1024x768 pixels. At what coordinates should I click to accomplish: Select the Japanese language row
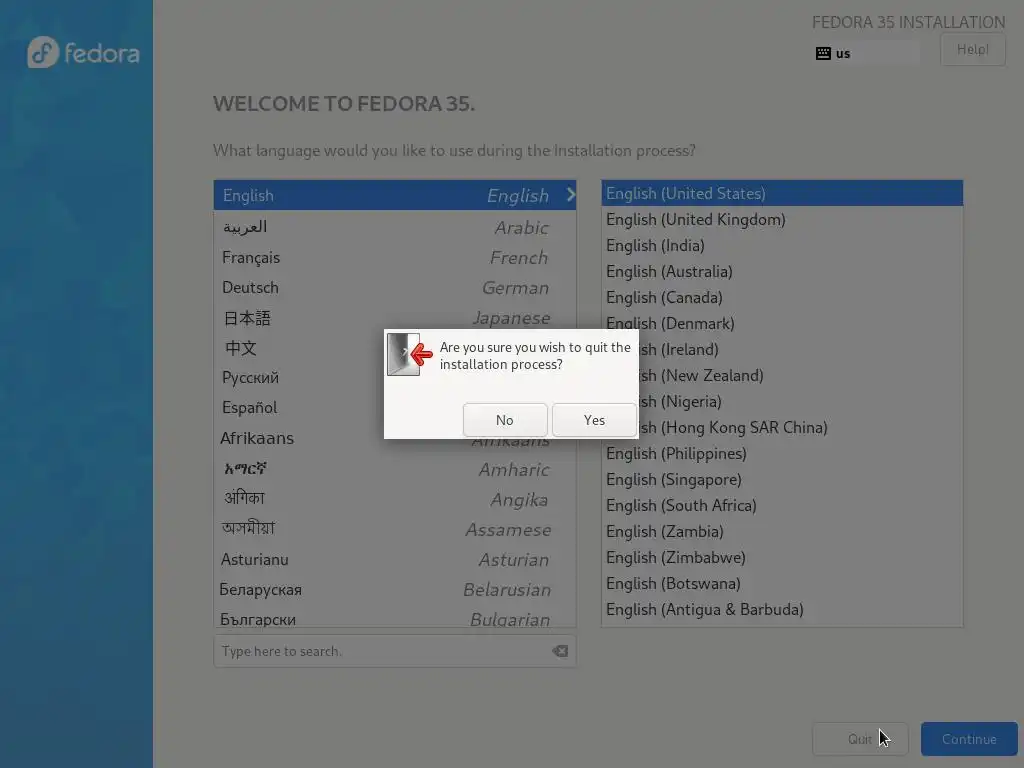point(394,318)
